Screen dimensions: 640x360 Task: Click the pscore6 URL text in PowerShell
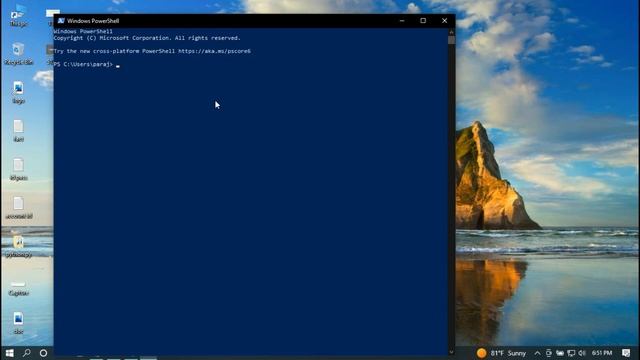coord(214,51)
